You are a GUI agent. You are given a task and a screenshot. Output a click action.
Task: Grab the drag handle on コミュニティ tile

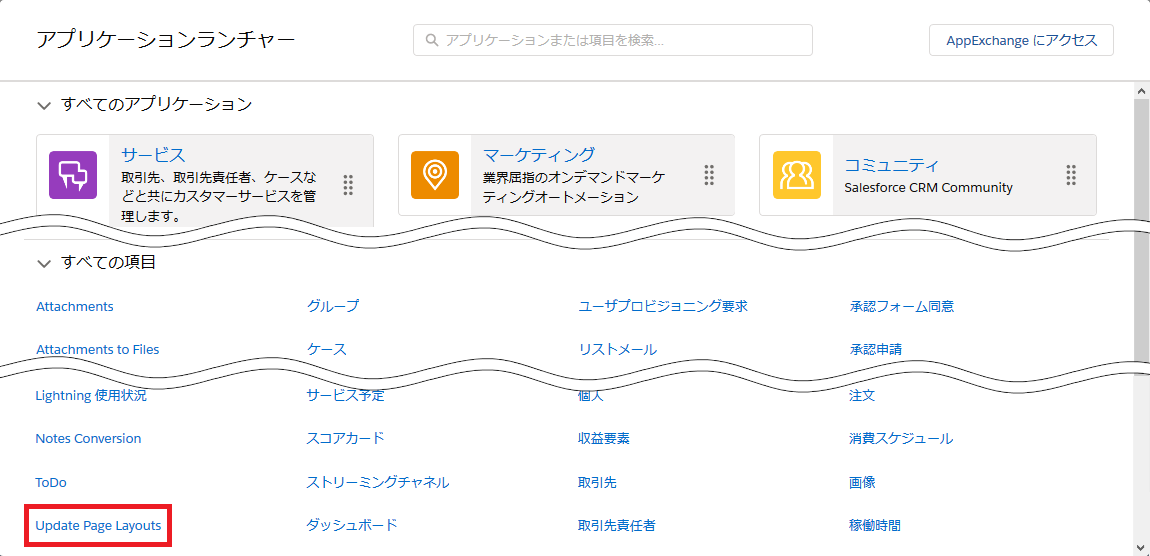coord(1071,175)
